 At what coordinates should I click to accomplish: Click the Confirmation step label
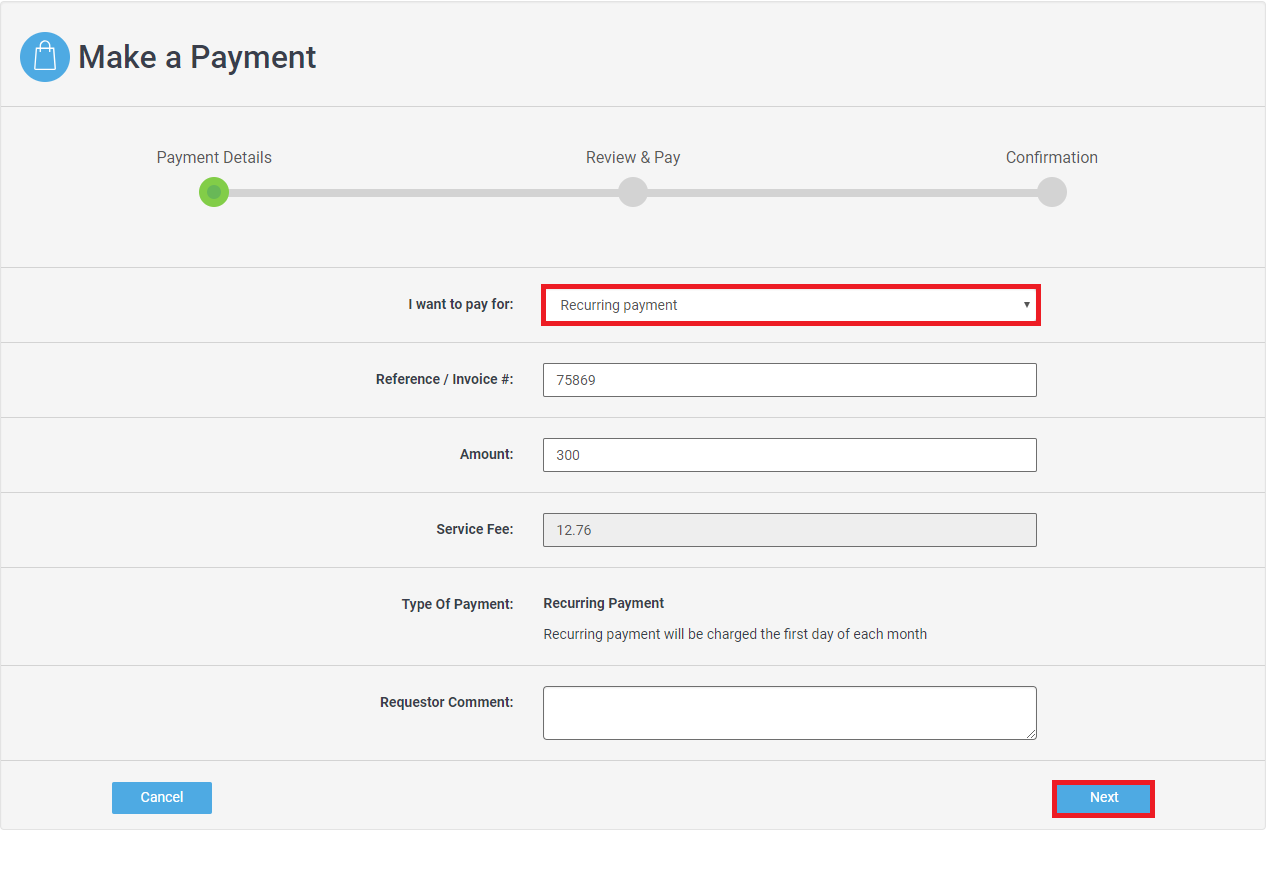coord(1052,158)
